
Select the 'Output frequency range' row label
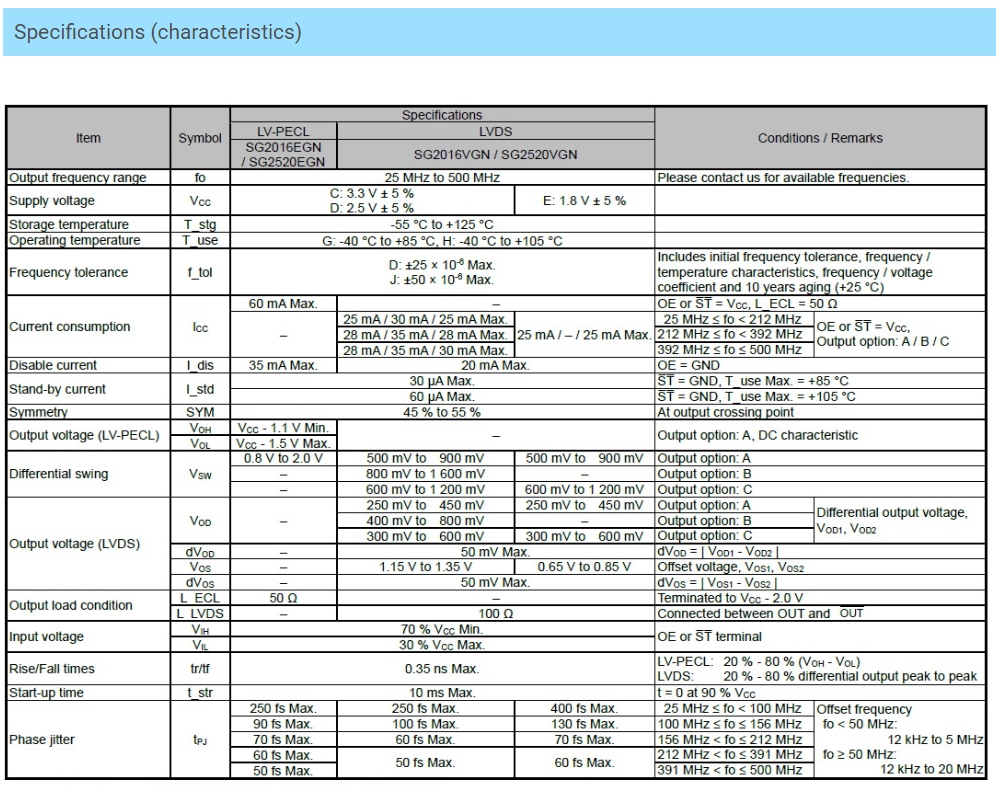coord(77,178)
